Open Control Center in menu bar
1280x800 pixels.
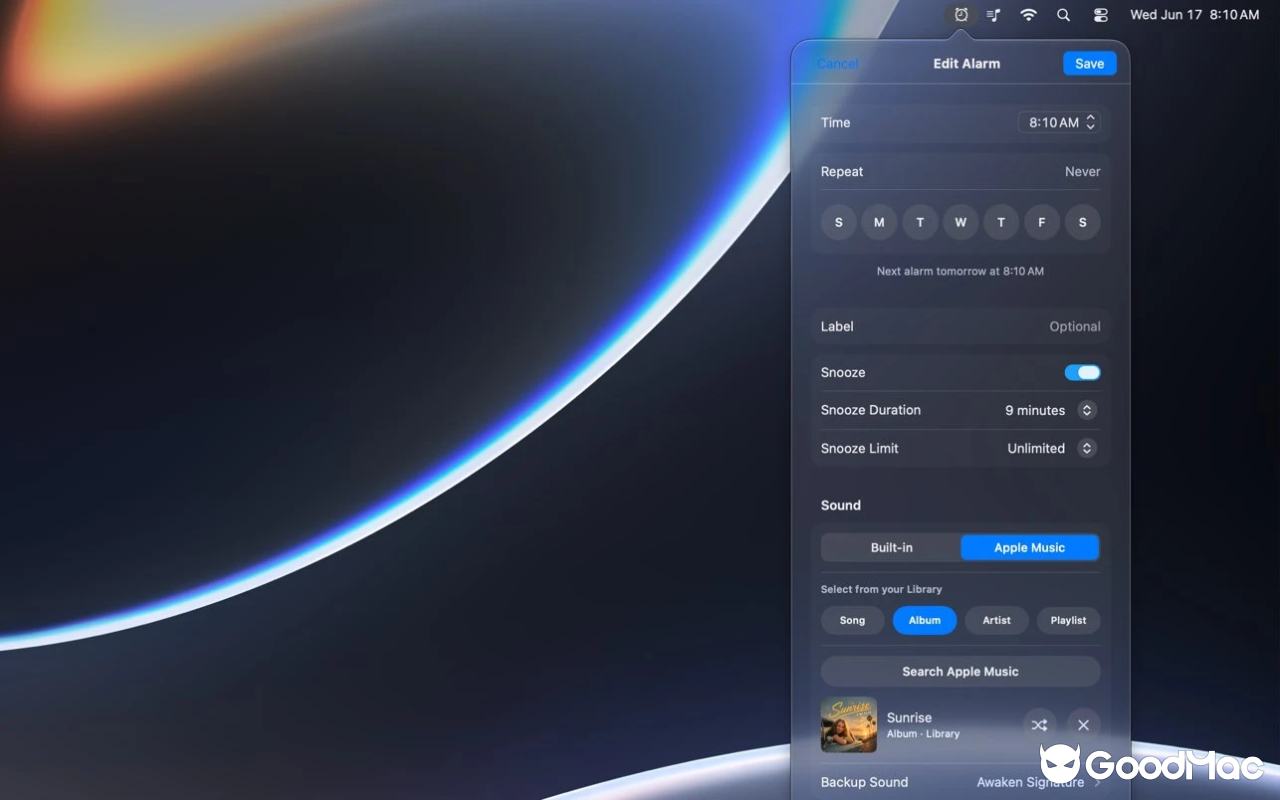point(1100,15)
